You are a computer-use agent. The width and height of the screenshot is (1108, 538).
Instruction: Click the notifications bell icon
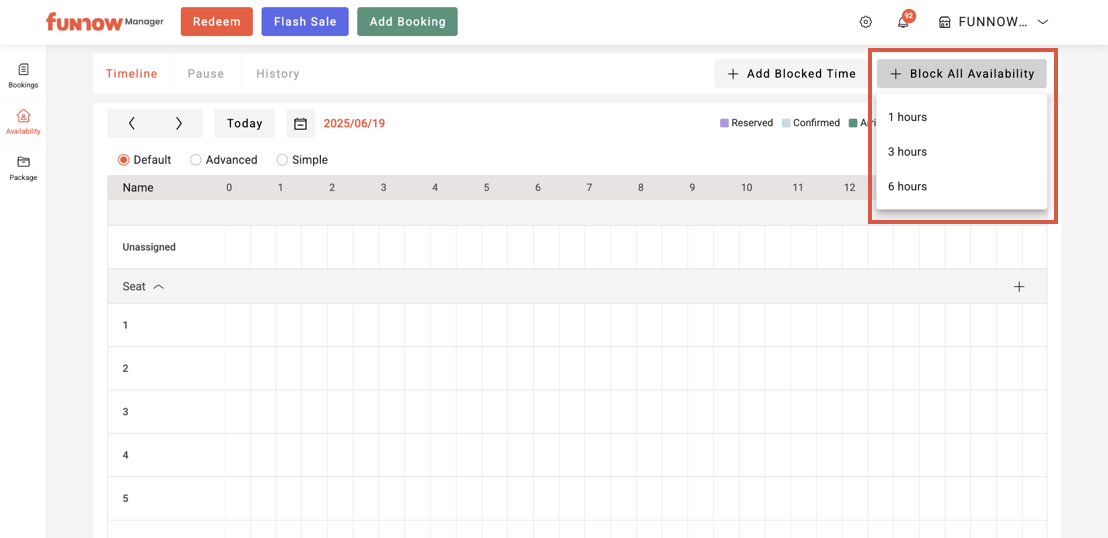coord(903,22)
